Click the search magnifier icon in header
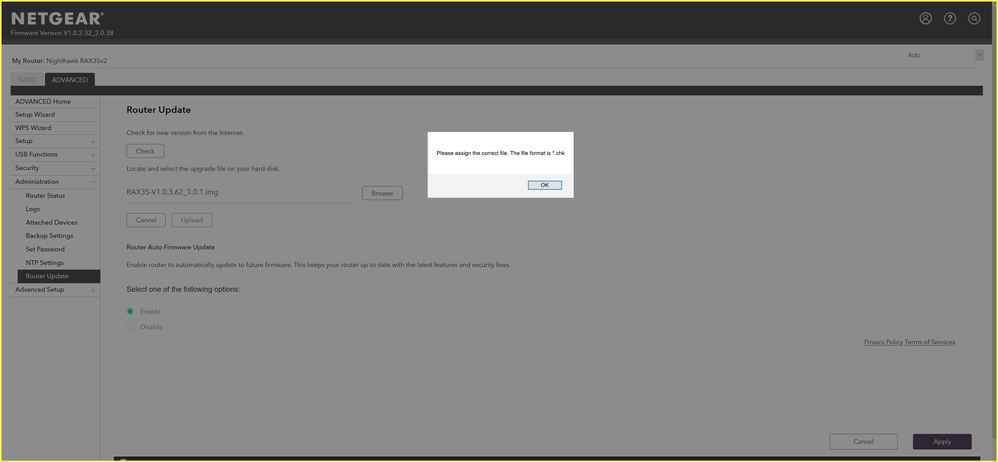The height and width of the screenshot is (462, 998). (974, 18)
